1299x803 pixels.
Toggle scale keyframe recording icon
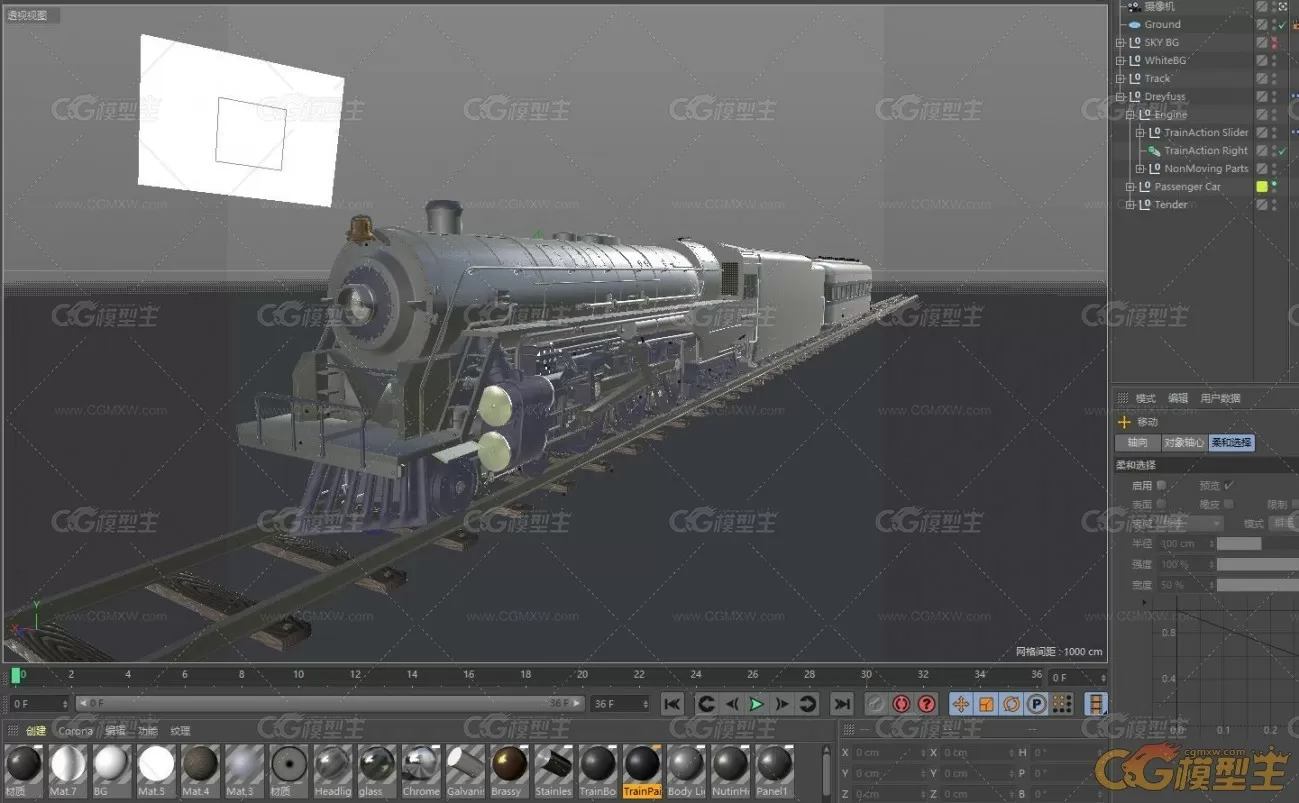[x=986, y=704]
